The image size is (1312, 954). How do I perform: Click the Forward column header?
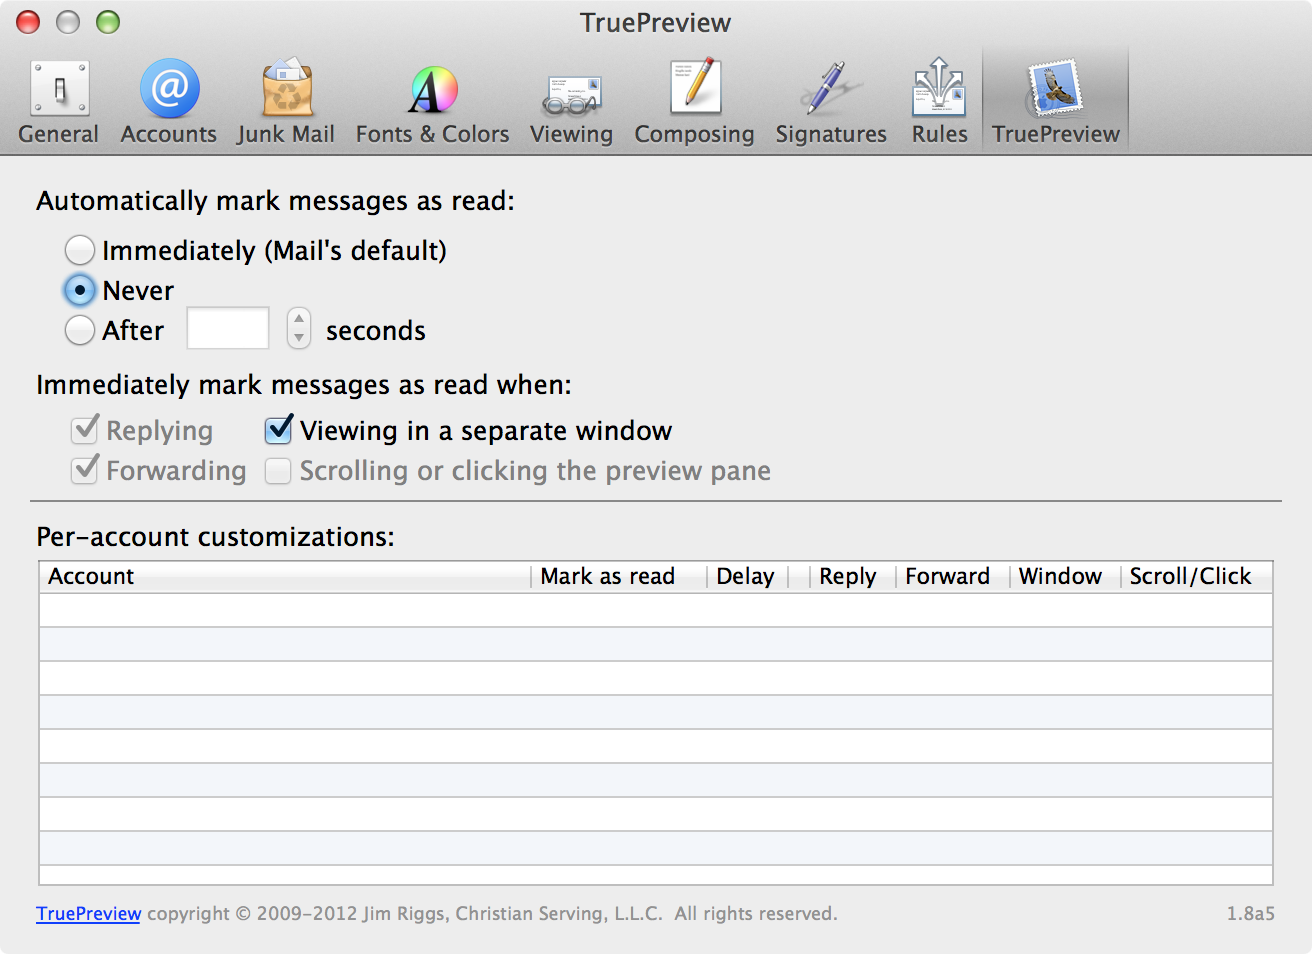952,577
